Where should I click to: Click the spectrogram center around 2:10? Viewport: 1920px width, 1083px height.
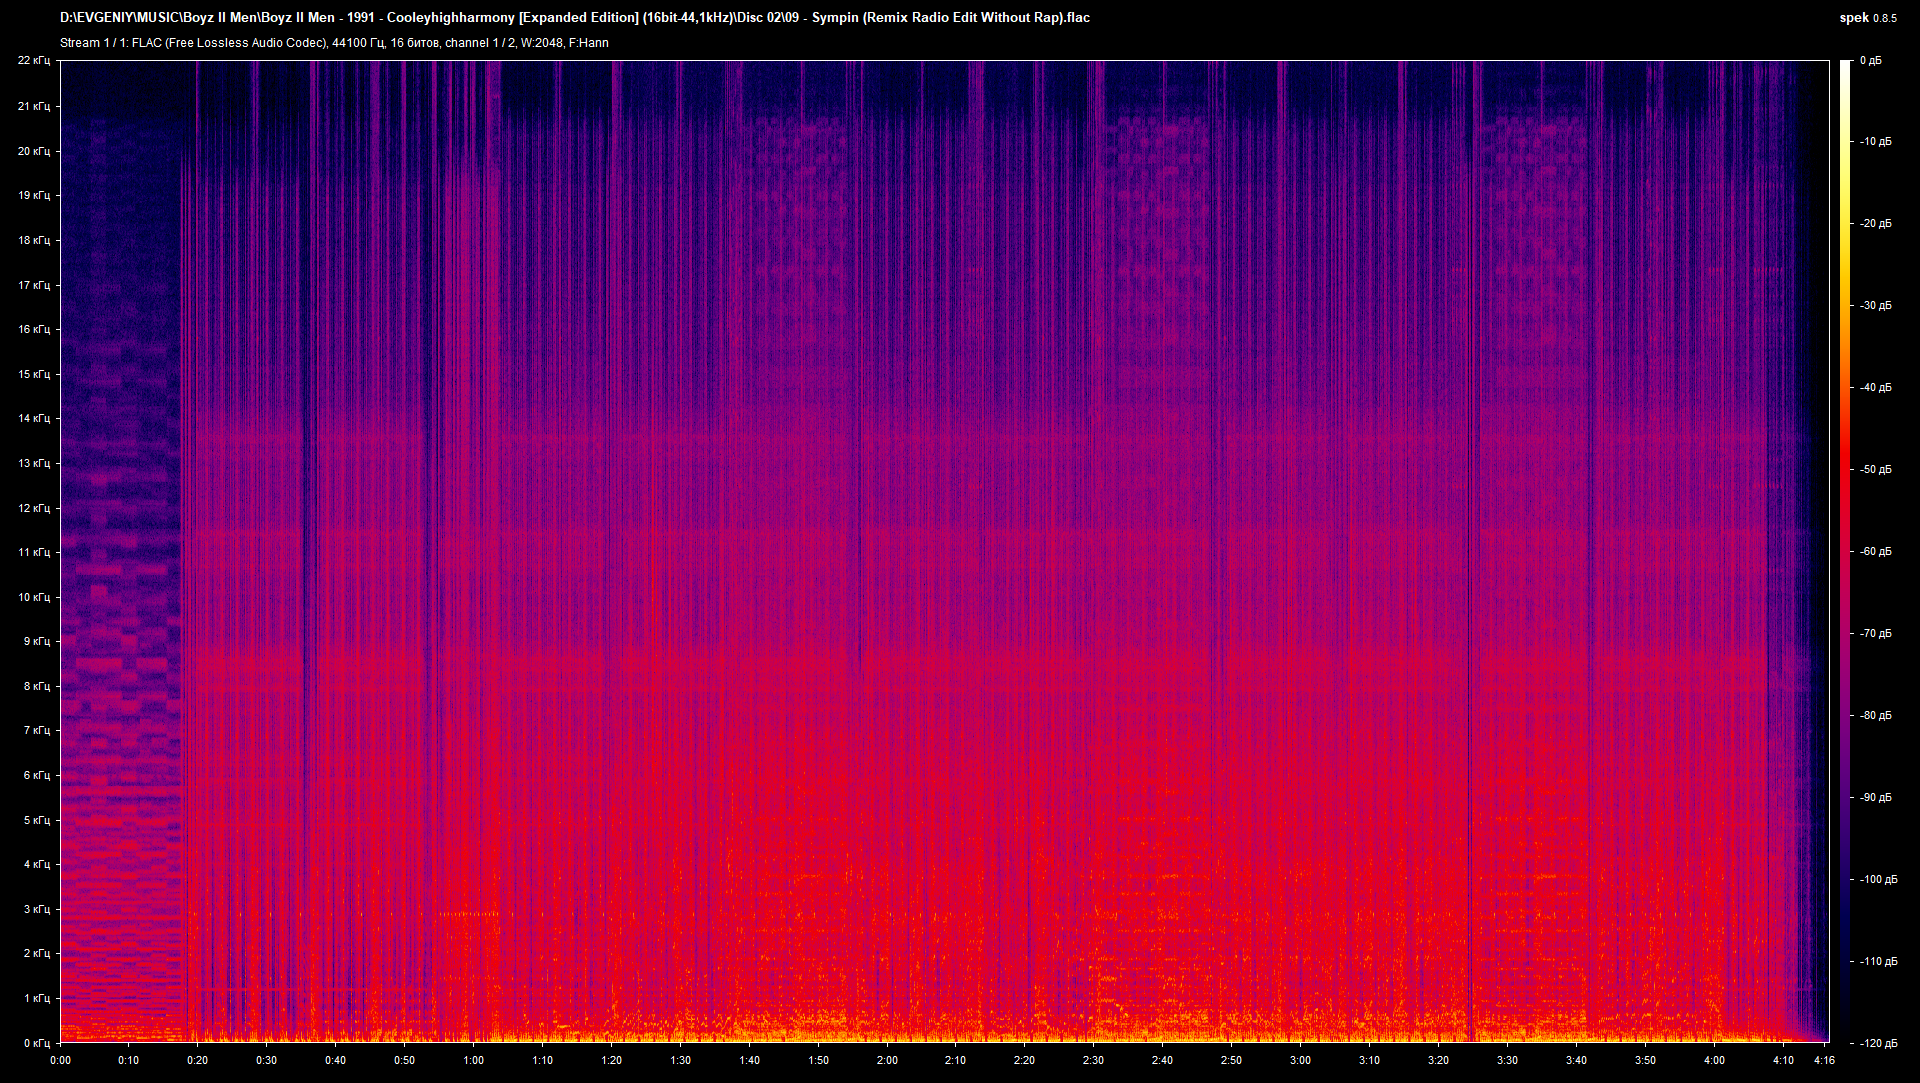pyautogui.click(x=955, y=550)
